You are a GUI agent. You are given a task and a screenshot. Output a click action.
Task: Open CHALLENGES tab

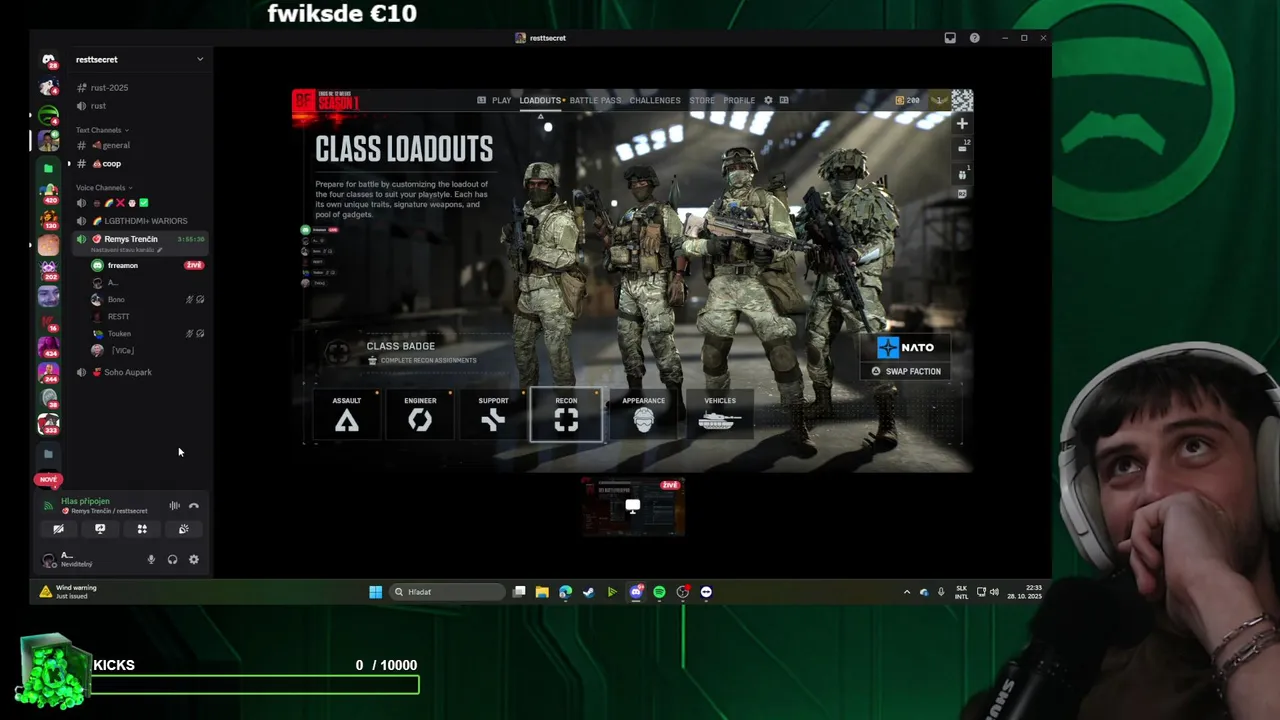655,100
